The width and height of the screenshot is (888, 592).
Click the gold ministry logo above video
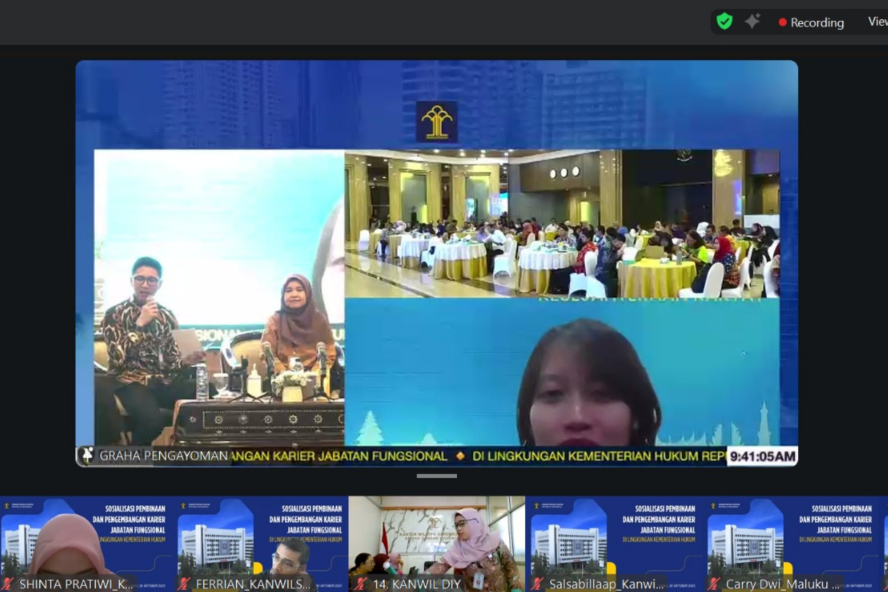point(437,122)
